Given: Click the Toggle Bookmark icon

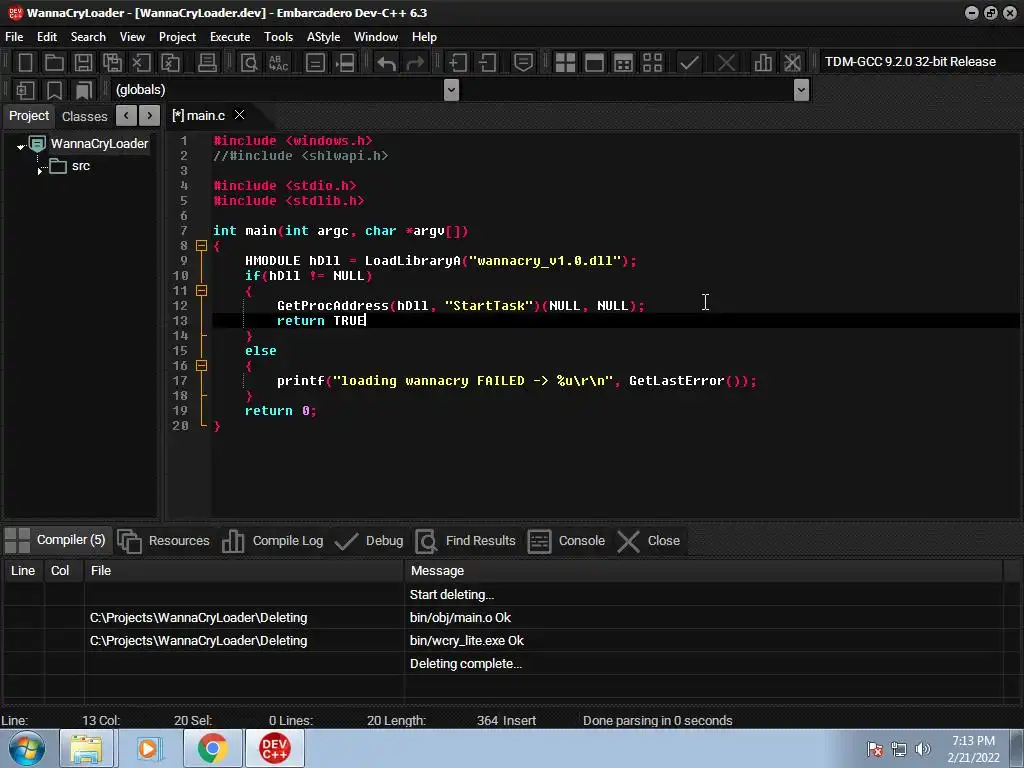Looking at the screenshot, I should tap(54, 90).
